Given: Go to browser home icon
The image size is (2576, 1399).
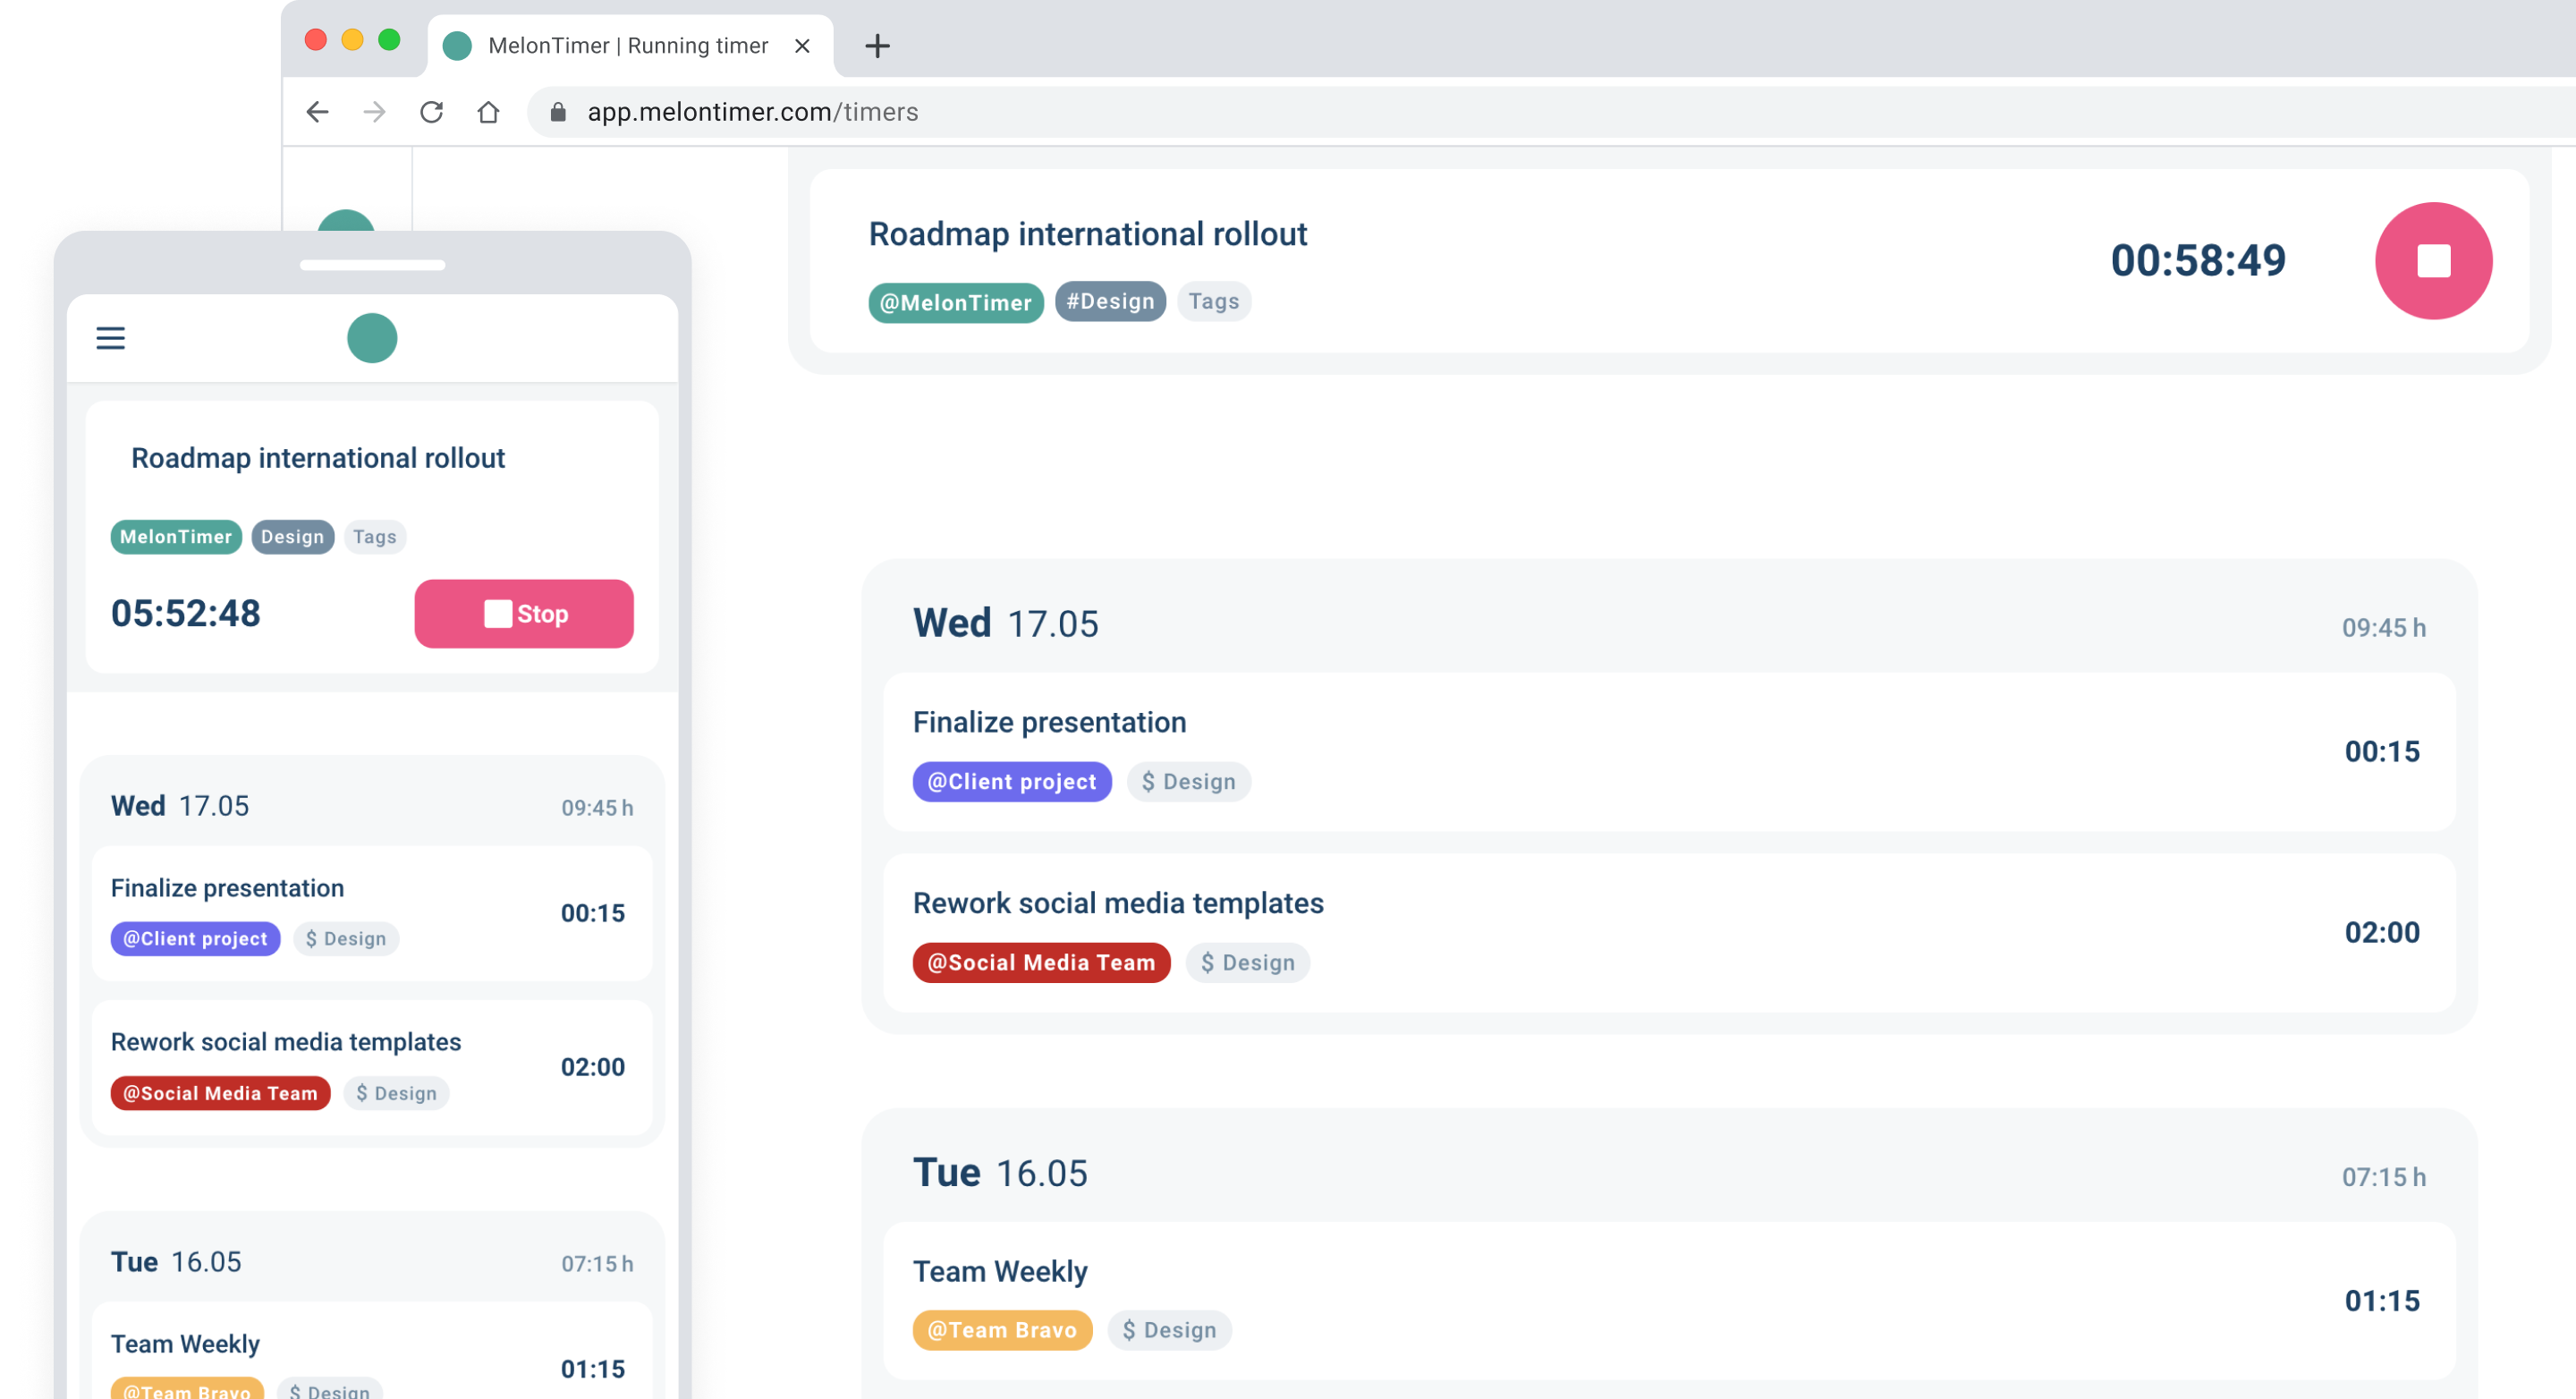Looking at the screenshot, I should [x=488, y=112].
